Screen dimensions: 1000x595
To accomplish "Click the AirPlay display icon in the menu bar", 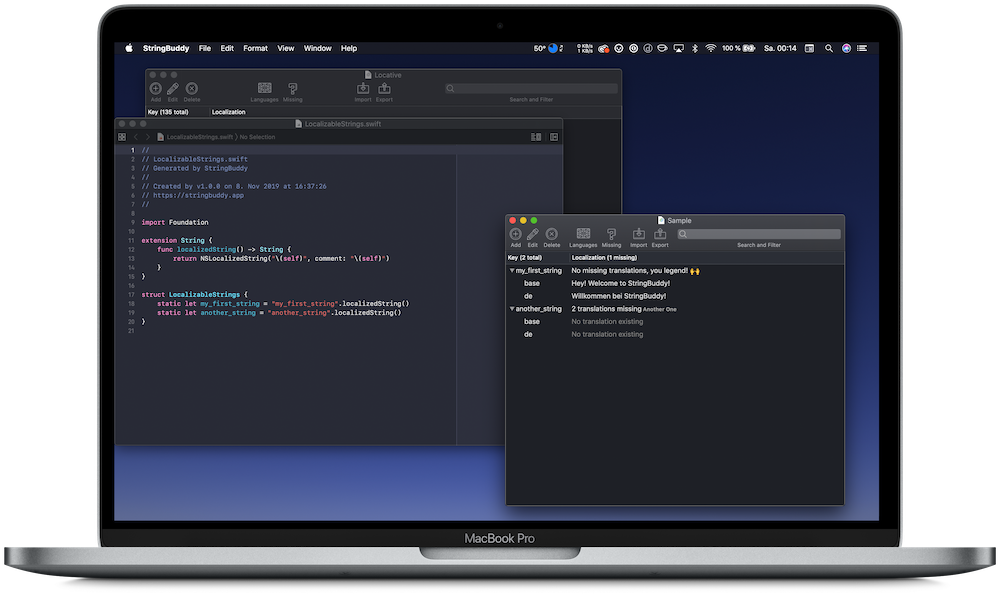I will [679, 48].
